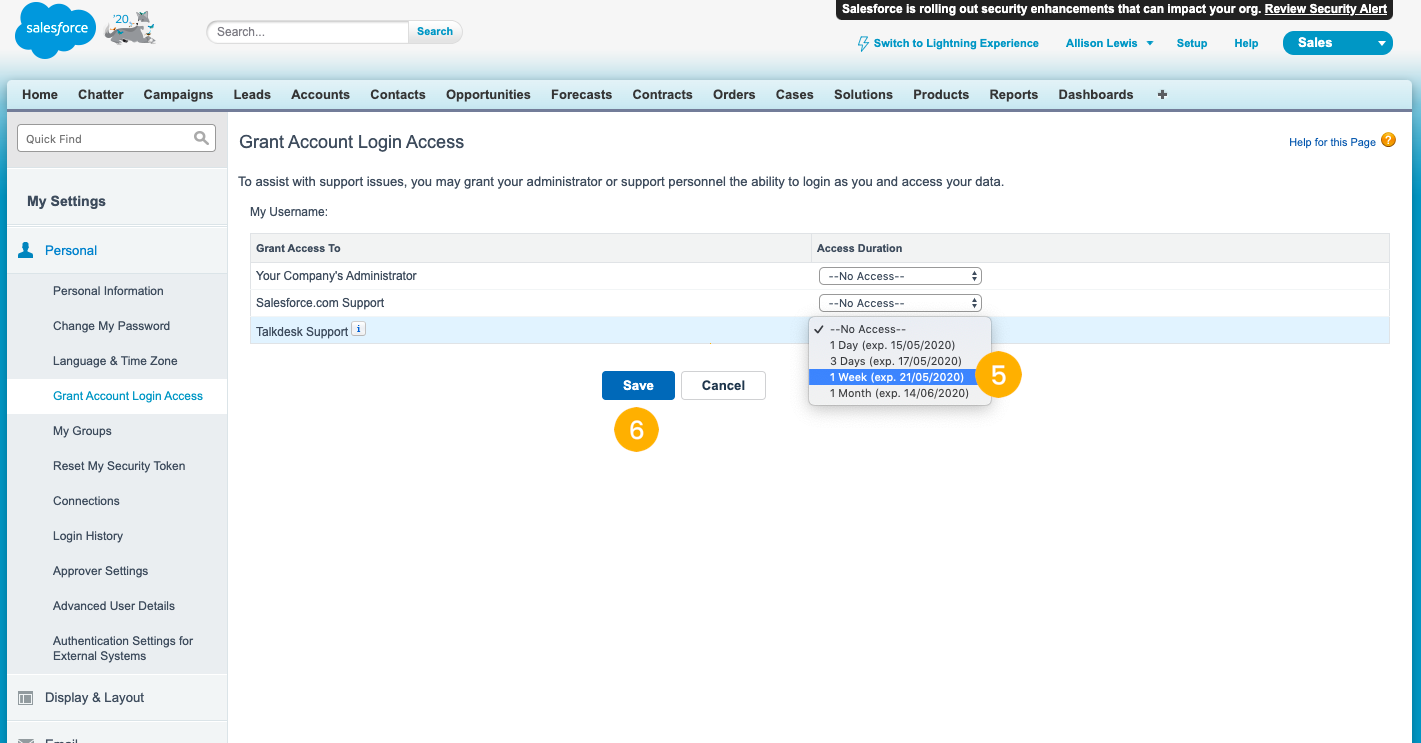This screenshot has height=743, width=1421.
Task: Open the Opportunities tab
Action: coord(488,95)
